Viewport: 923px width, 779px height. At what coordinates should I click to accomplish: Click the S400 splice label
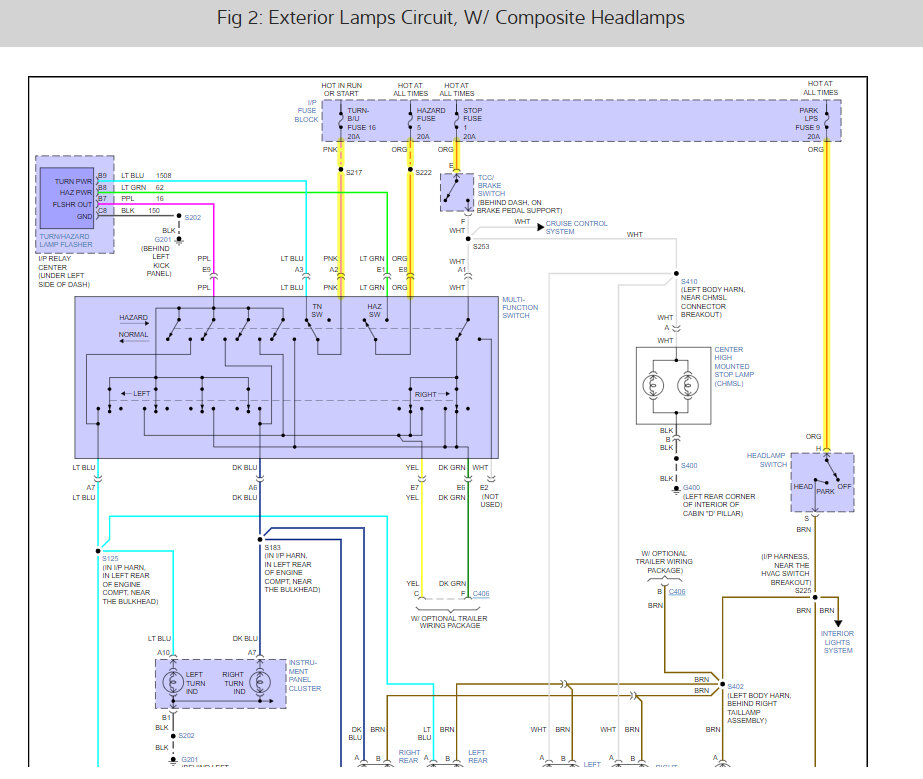coord(689,465)
